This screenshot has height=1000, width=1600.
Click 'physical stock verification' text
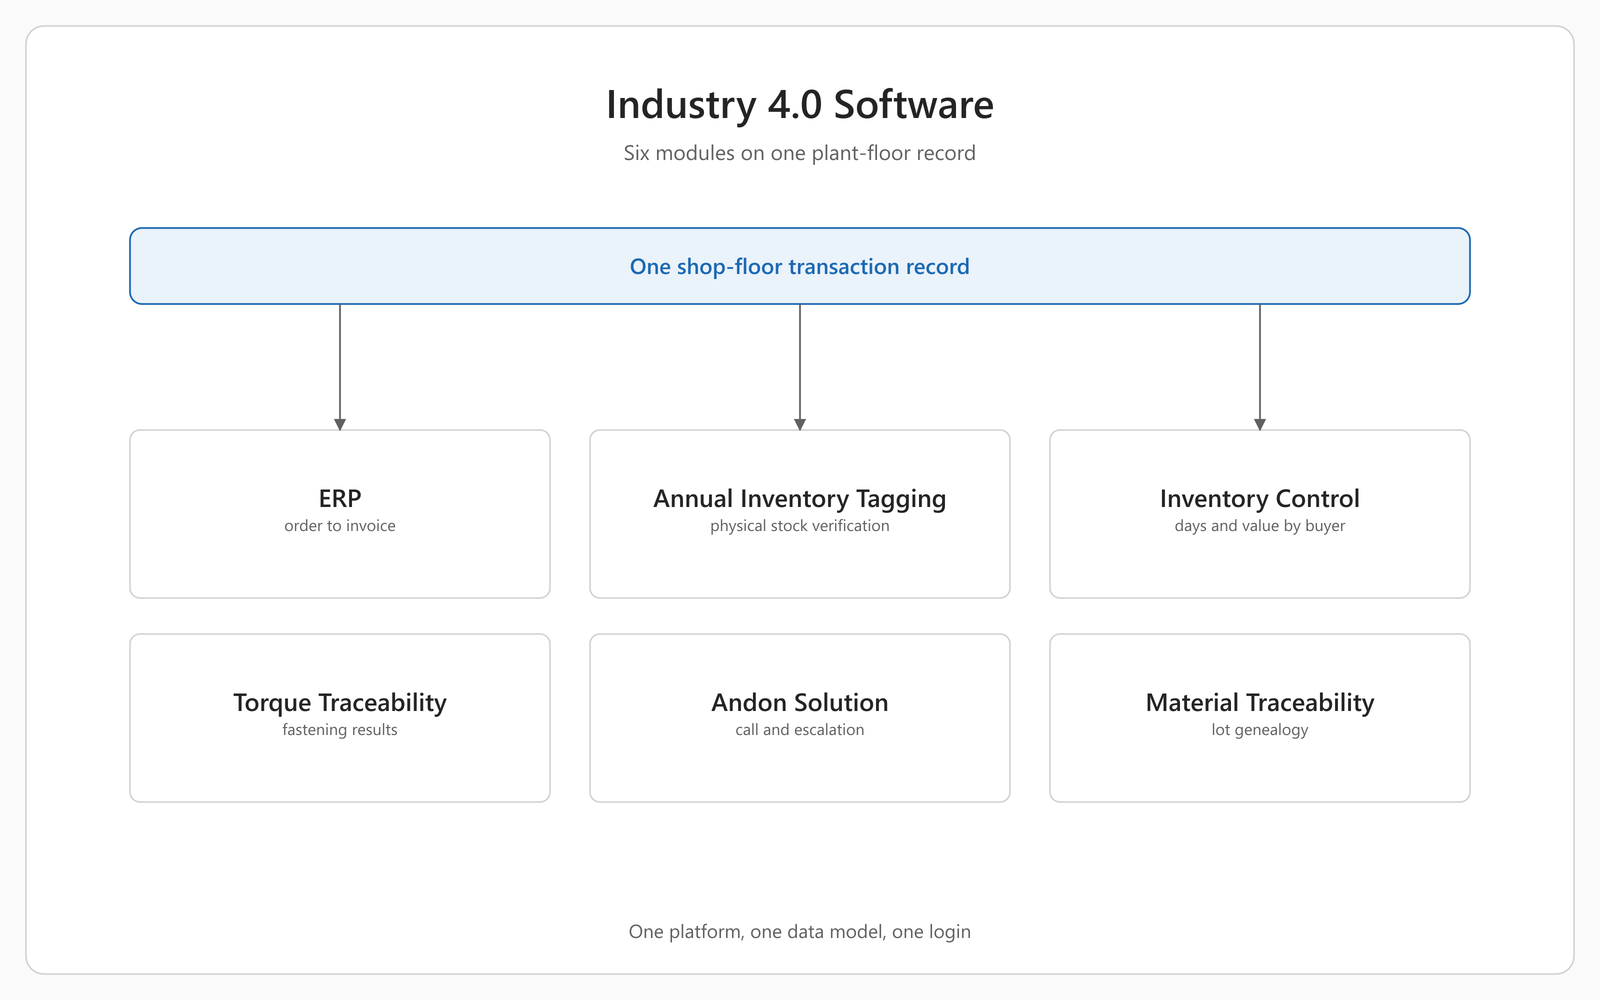click(800, 526)
